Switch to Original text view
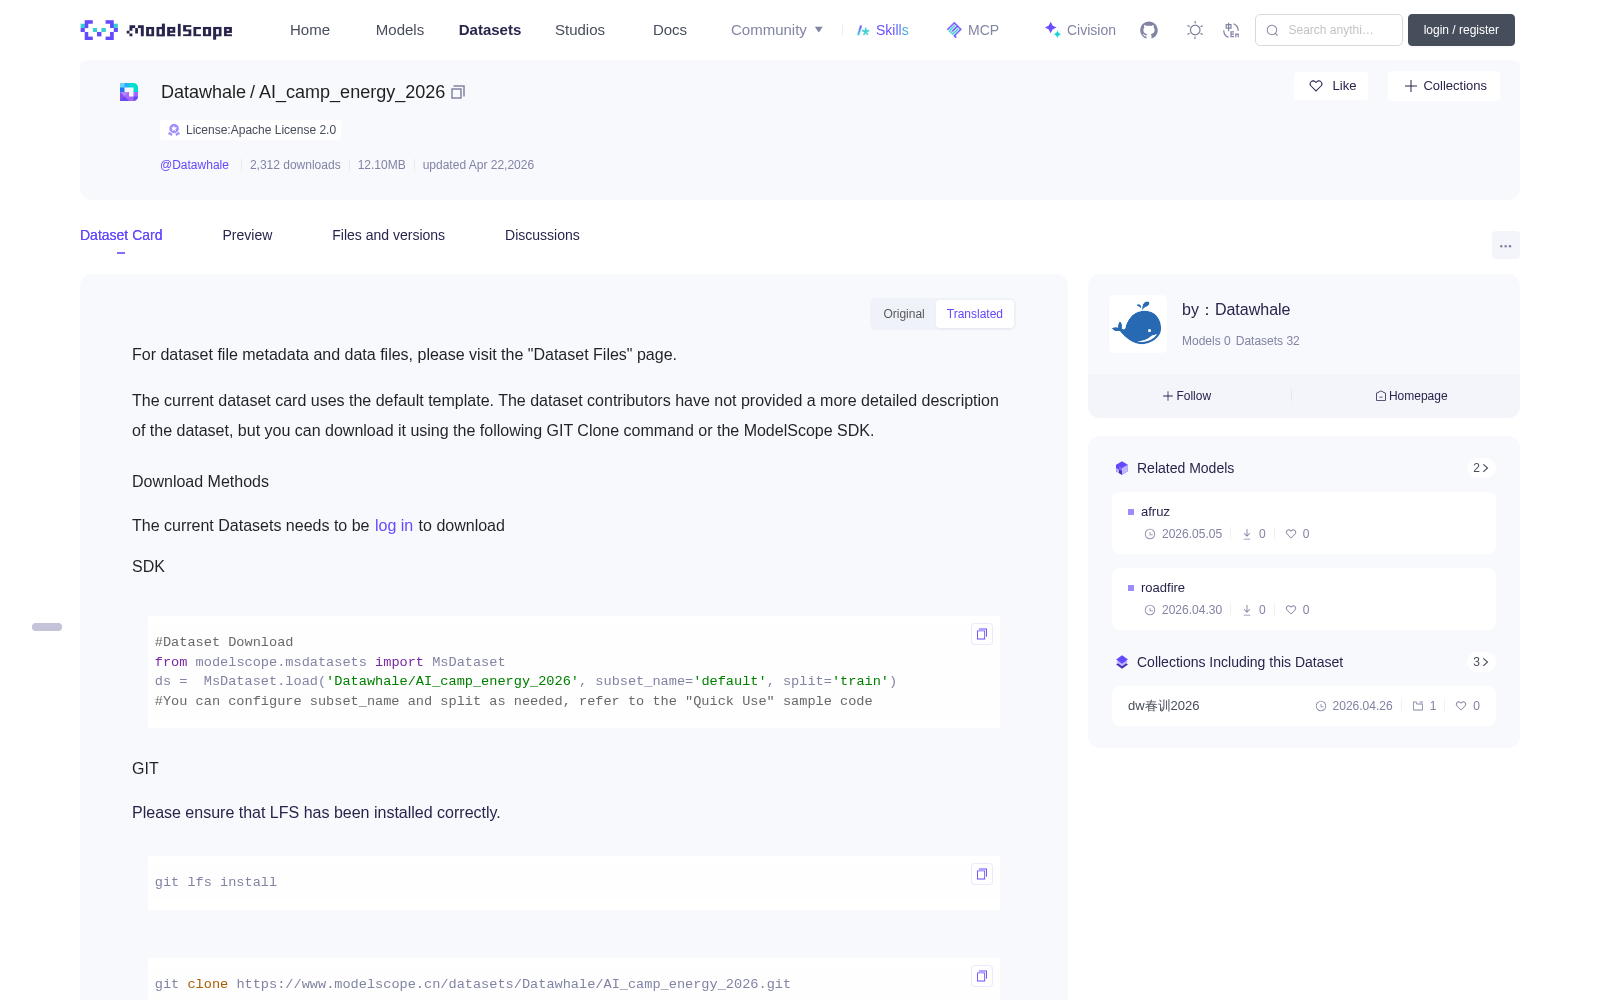 (904, 314)
